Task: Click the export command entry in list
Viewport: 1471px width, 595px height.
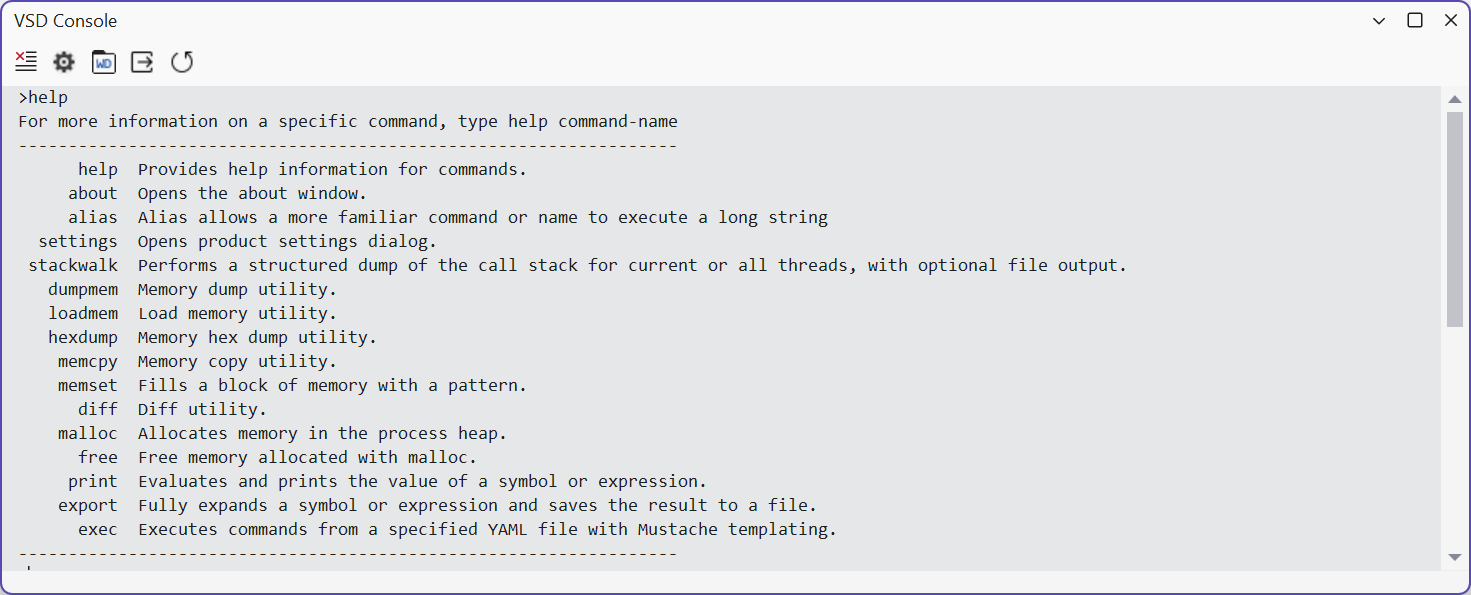Action: (88, 505)
